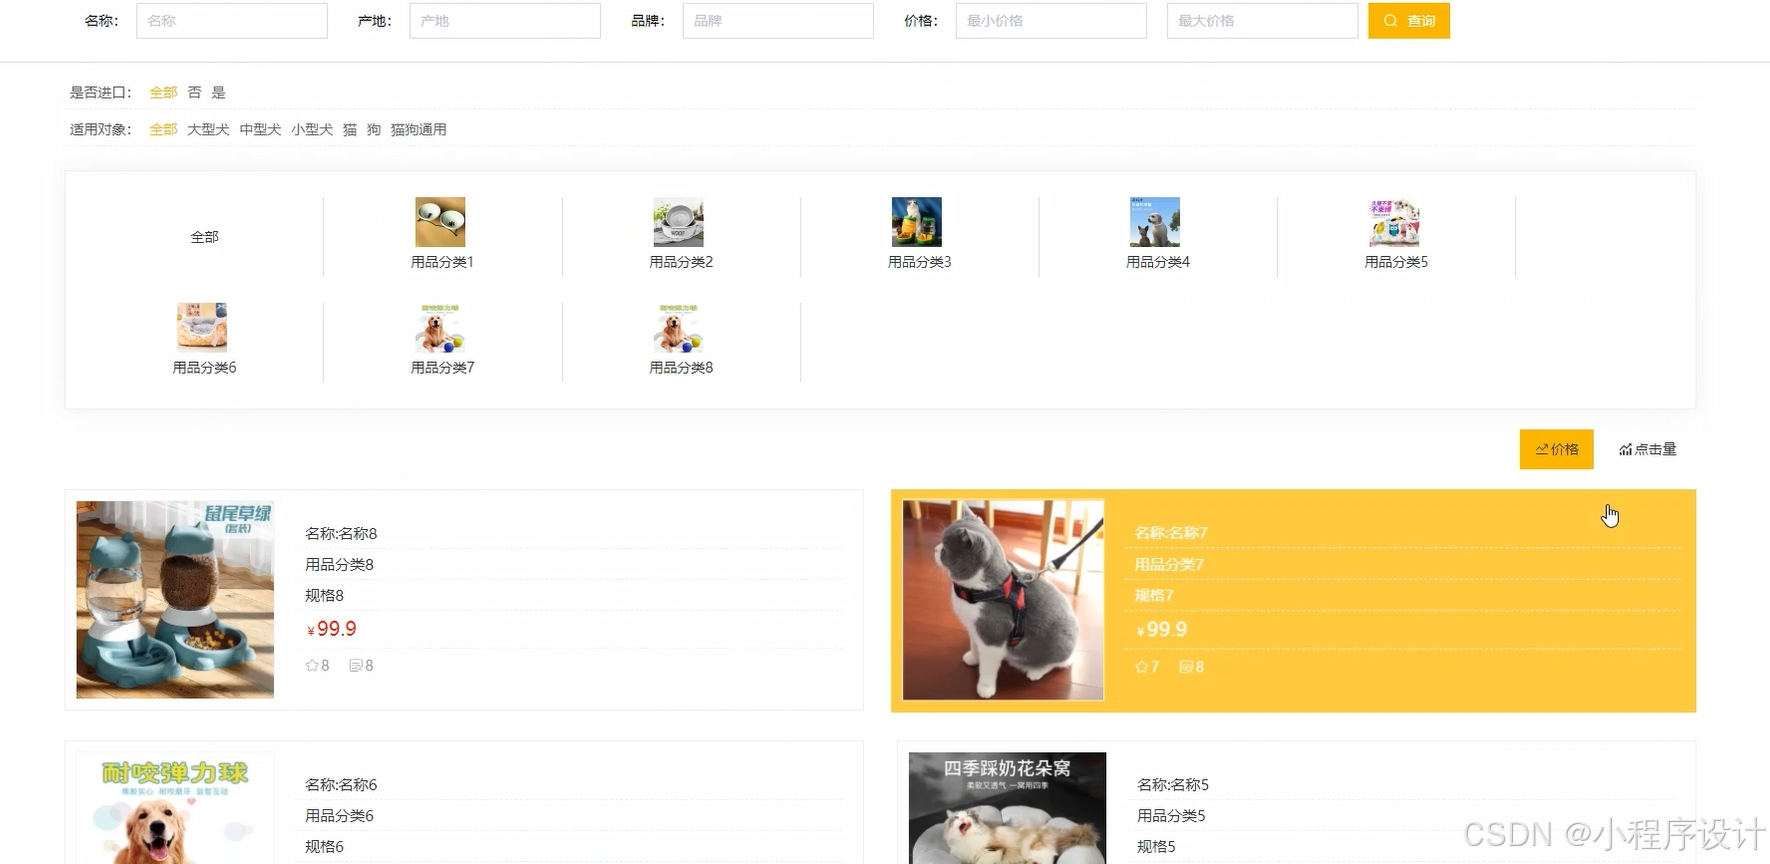This screenshot has height=864, width=1770.
Task: Click the 用品分类5 category label
Action: coord(1396,262)
